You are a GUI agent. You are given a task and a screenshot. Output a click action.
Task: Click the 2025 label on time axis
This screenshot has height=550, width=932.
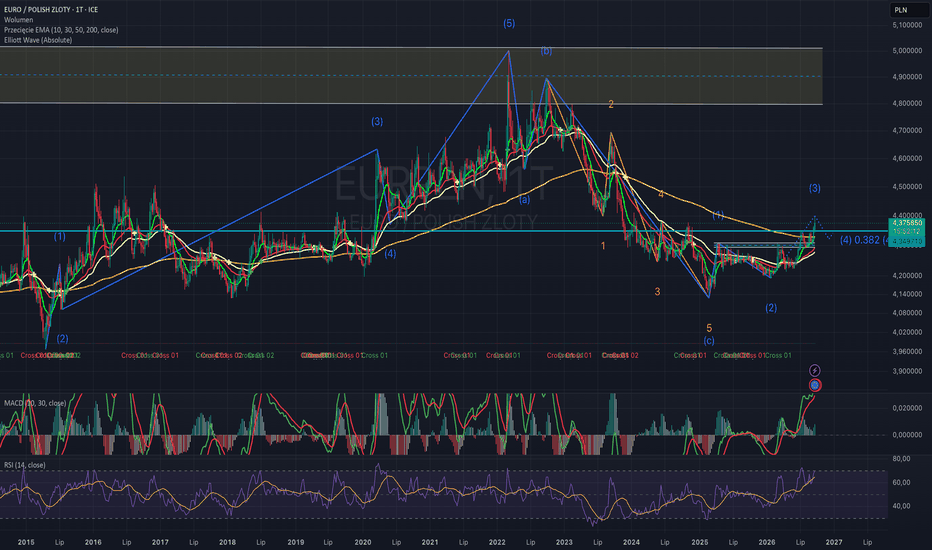point(700,542)
